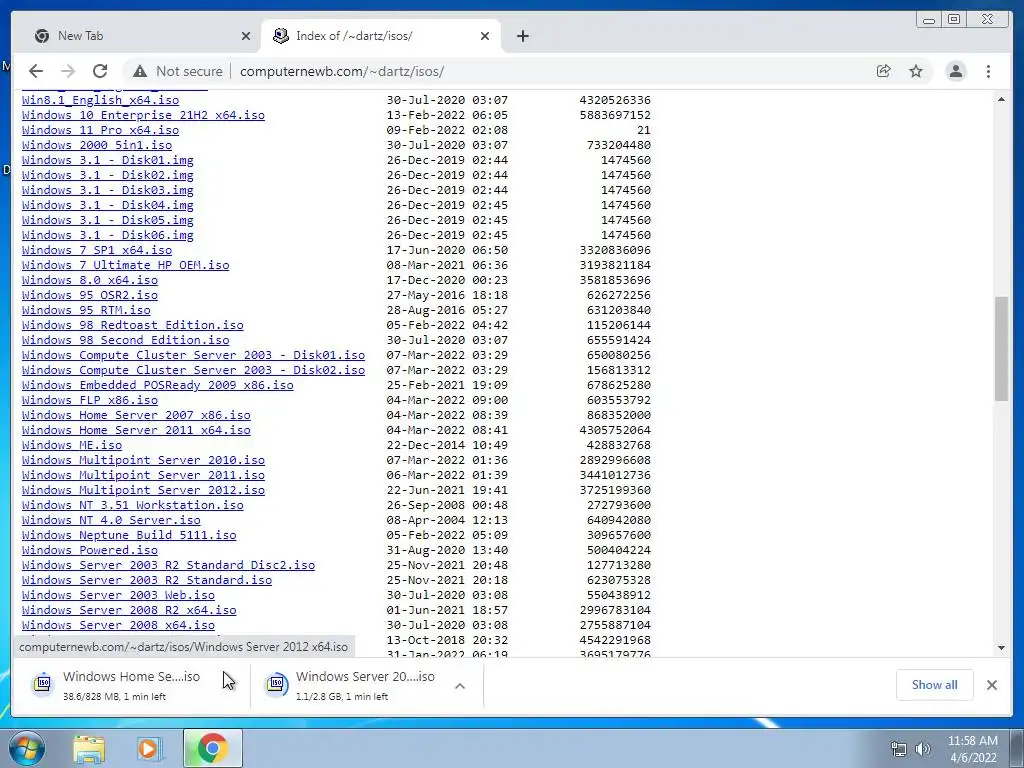This screenshot has width=1024, height=768.
Task: Go back to the previous page
Action: [x=36, y=71]
